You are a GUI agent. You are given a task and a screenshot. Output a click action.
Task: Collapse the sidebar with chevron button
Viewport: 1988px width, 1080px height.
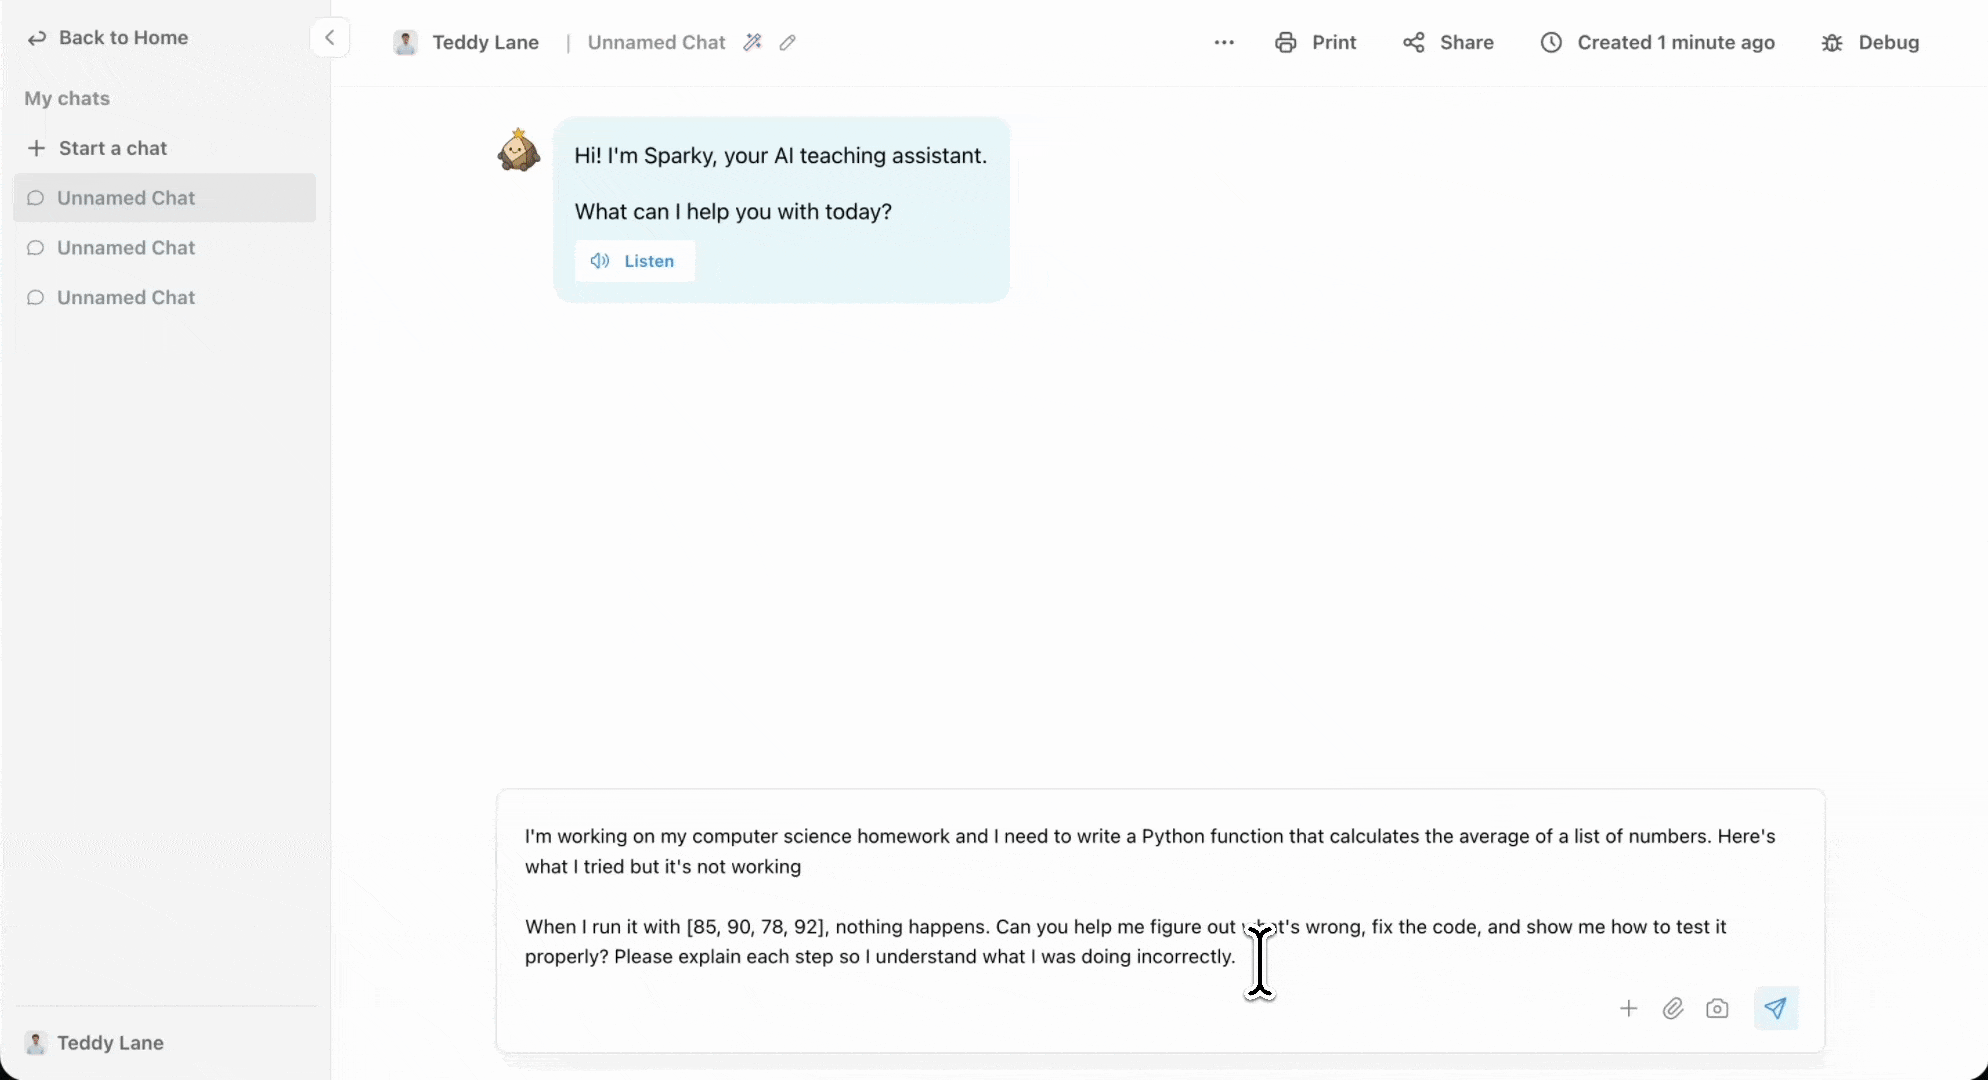329,38
